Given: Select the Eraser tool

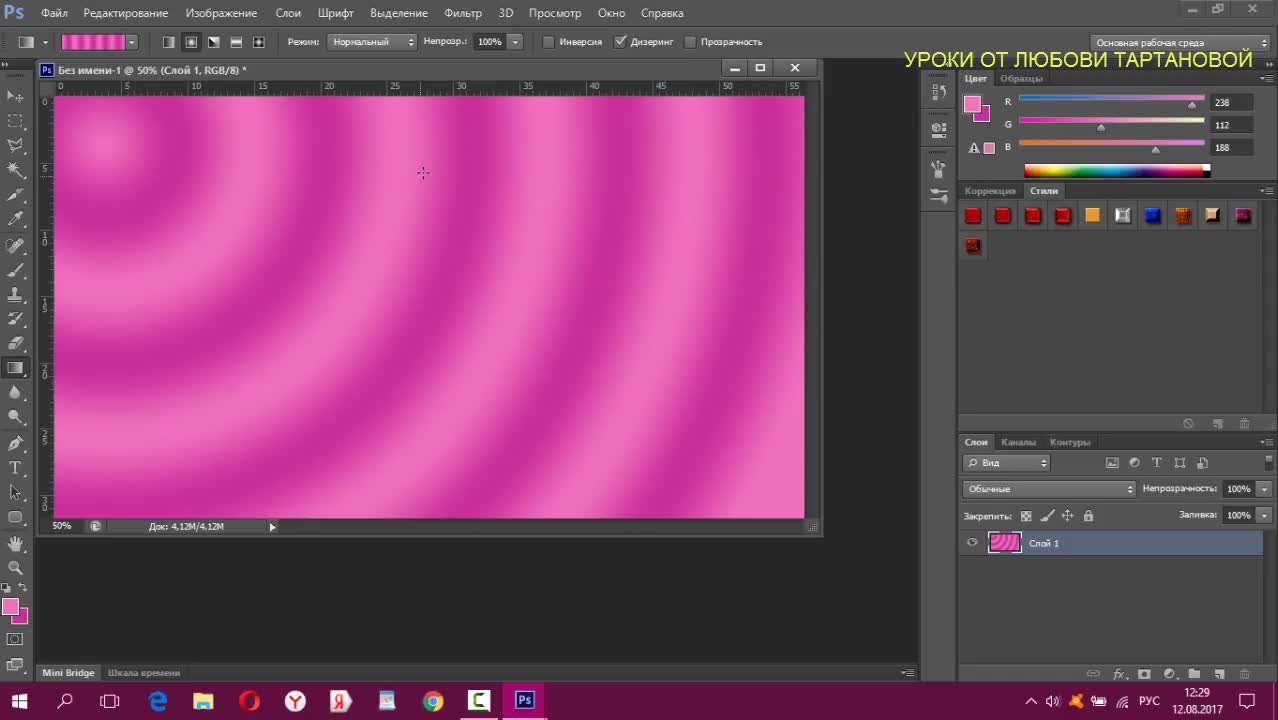Looking at the screenshot, I should point(15,343).
